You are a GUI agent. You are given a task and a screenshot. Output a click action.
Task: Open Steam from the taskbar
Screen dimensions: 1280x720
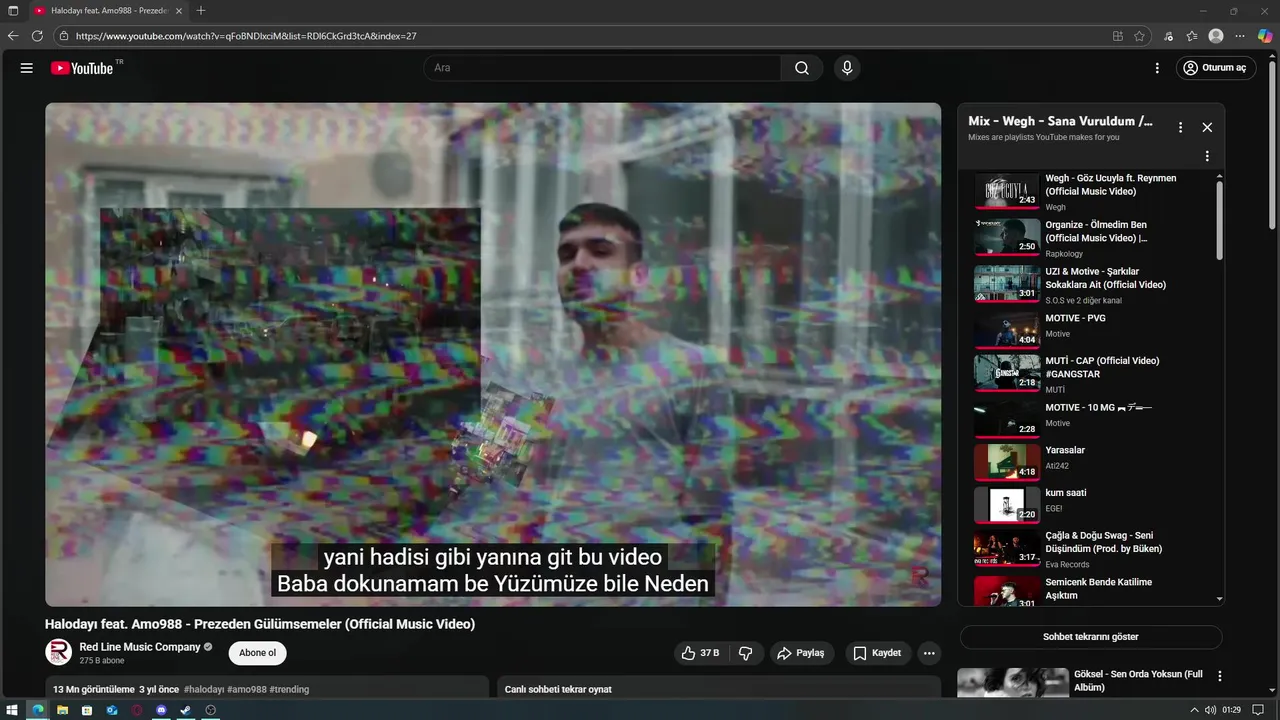(x=186, y=710)
